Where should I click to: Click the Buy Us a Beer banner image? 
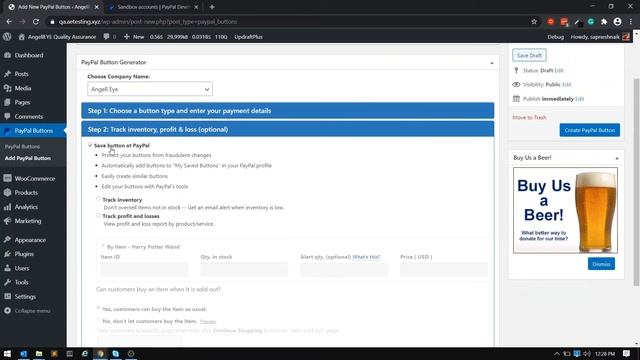pos(565,210)
